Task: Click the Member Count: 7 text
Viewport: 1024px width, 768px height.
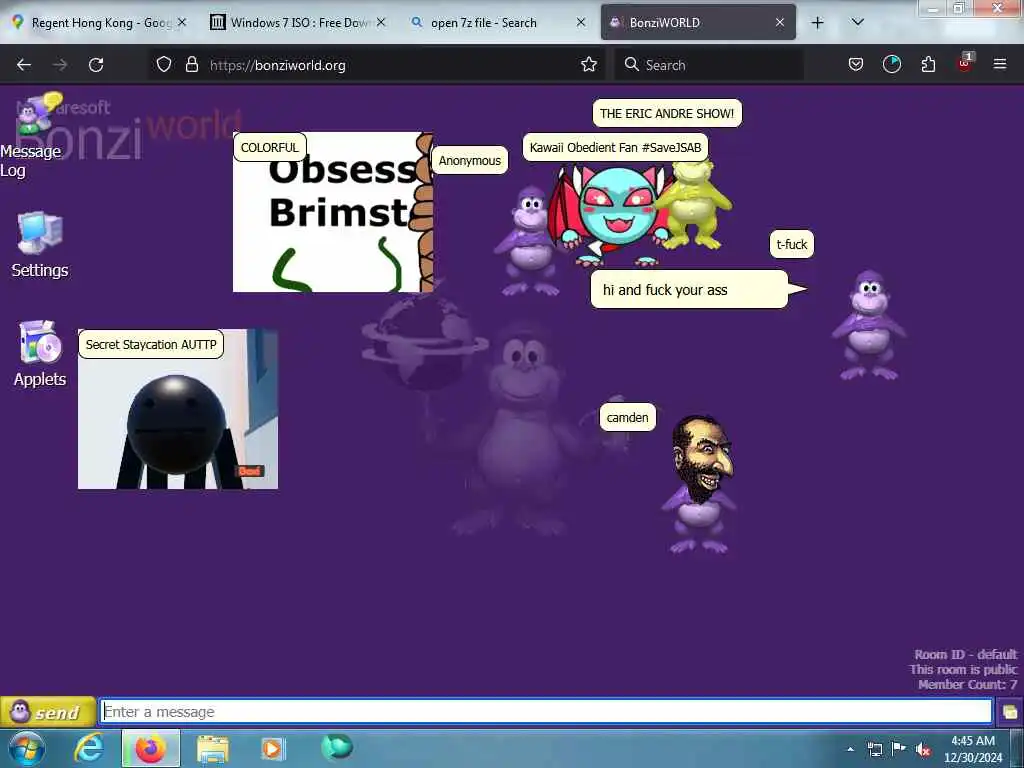Action: pyautogui.click(x=967, y=684)
